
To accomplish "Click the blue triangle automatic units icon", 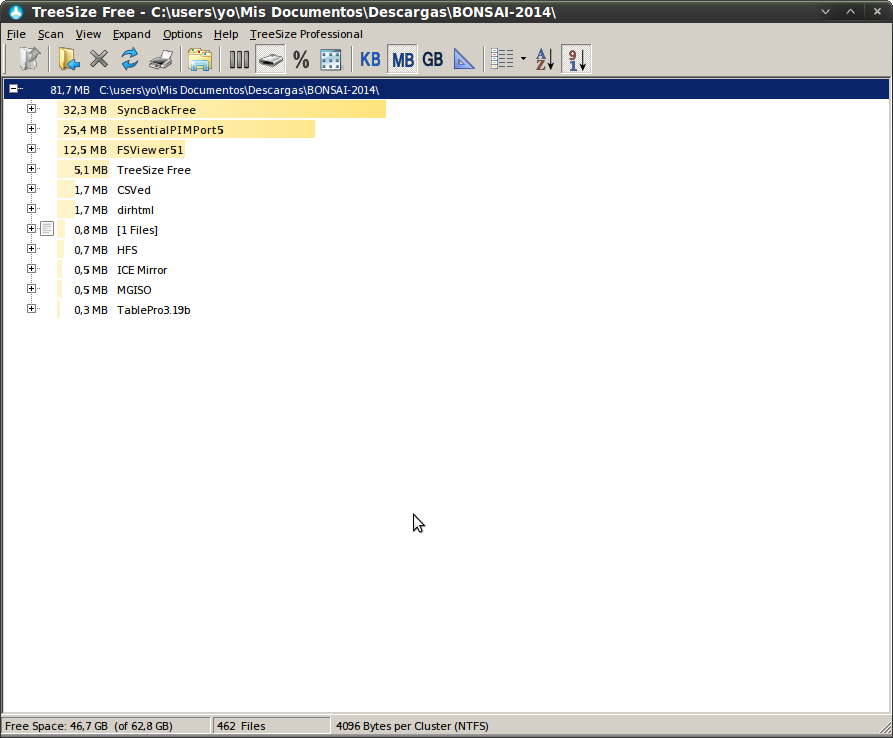I will (464, 60).
